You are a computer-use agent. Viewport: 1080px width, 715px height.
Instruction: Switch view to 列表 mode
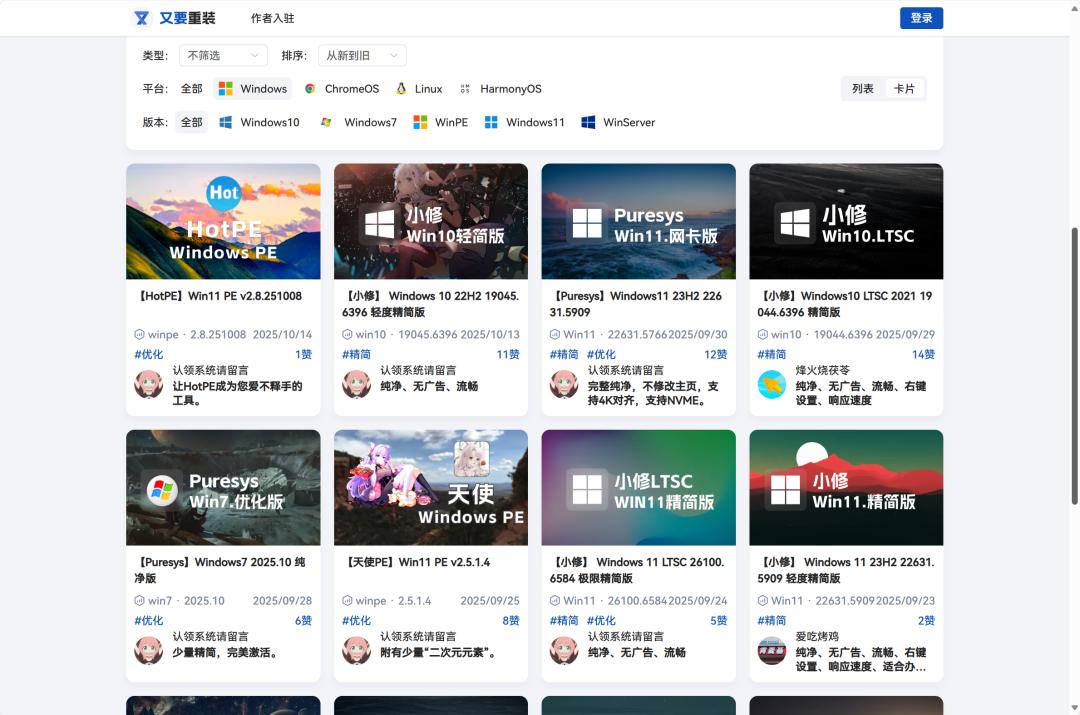click(862, 88)
